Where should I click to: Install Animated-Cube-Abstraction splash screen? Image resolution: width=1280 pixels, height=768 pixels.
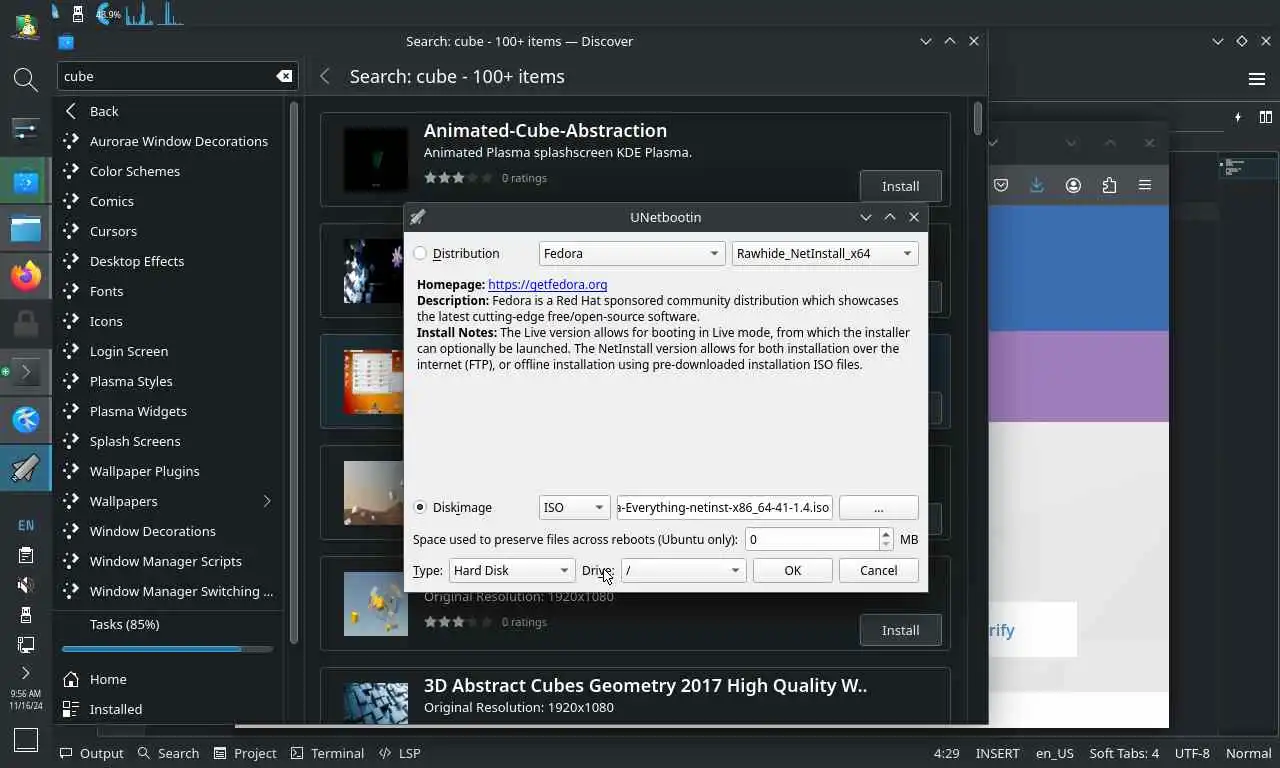coord(900,186)
